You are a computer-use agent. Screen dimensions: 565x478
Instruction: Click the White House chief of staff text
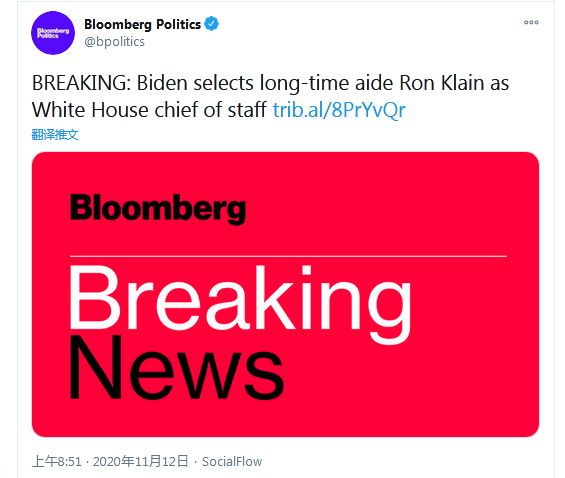tap(149, 110)
